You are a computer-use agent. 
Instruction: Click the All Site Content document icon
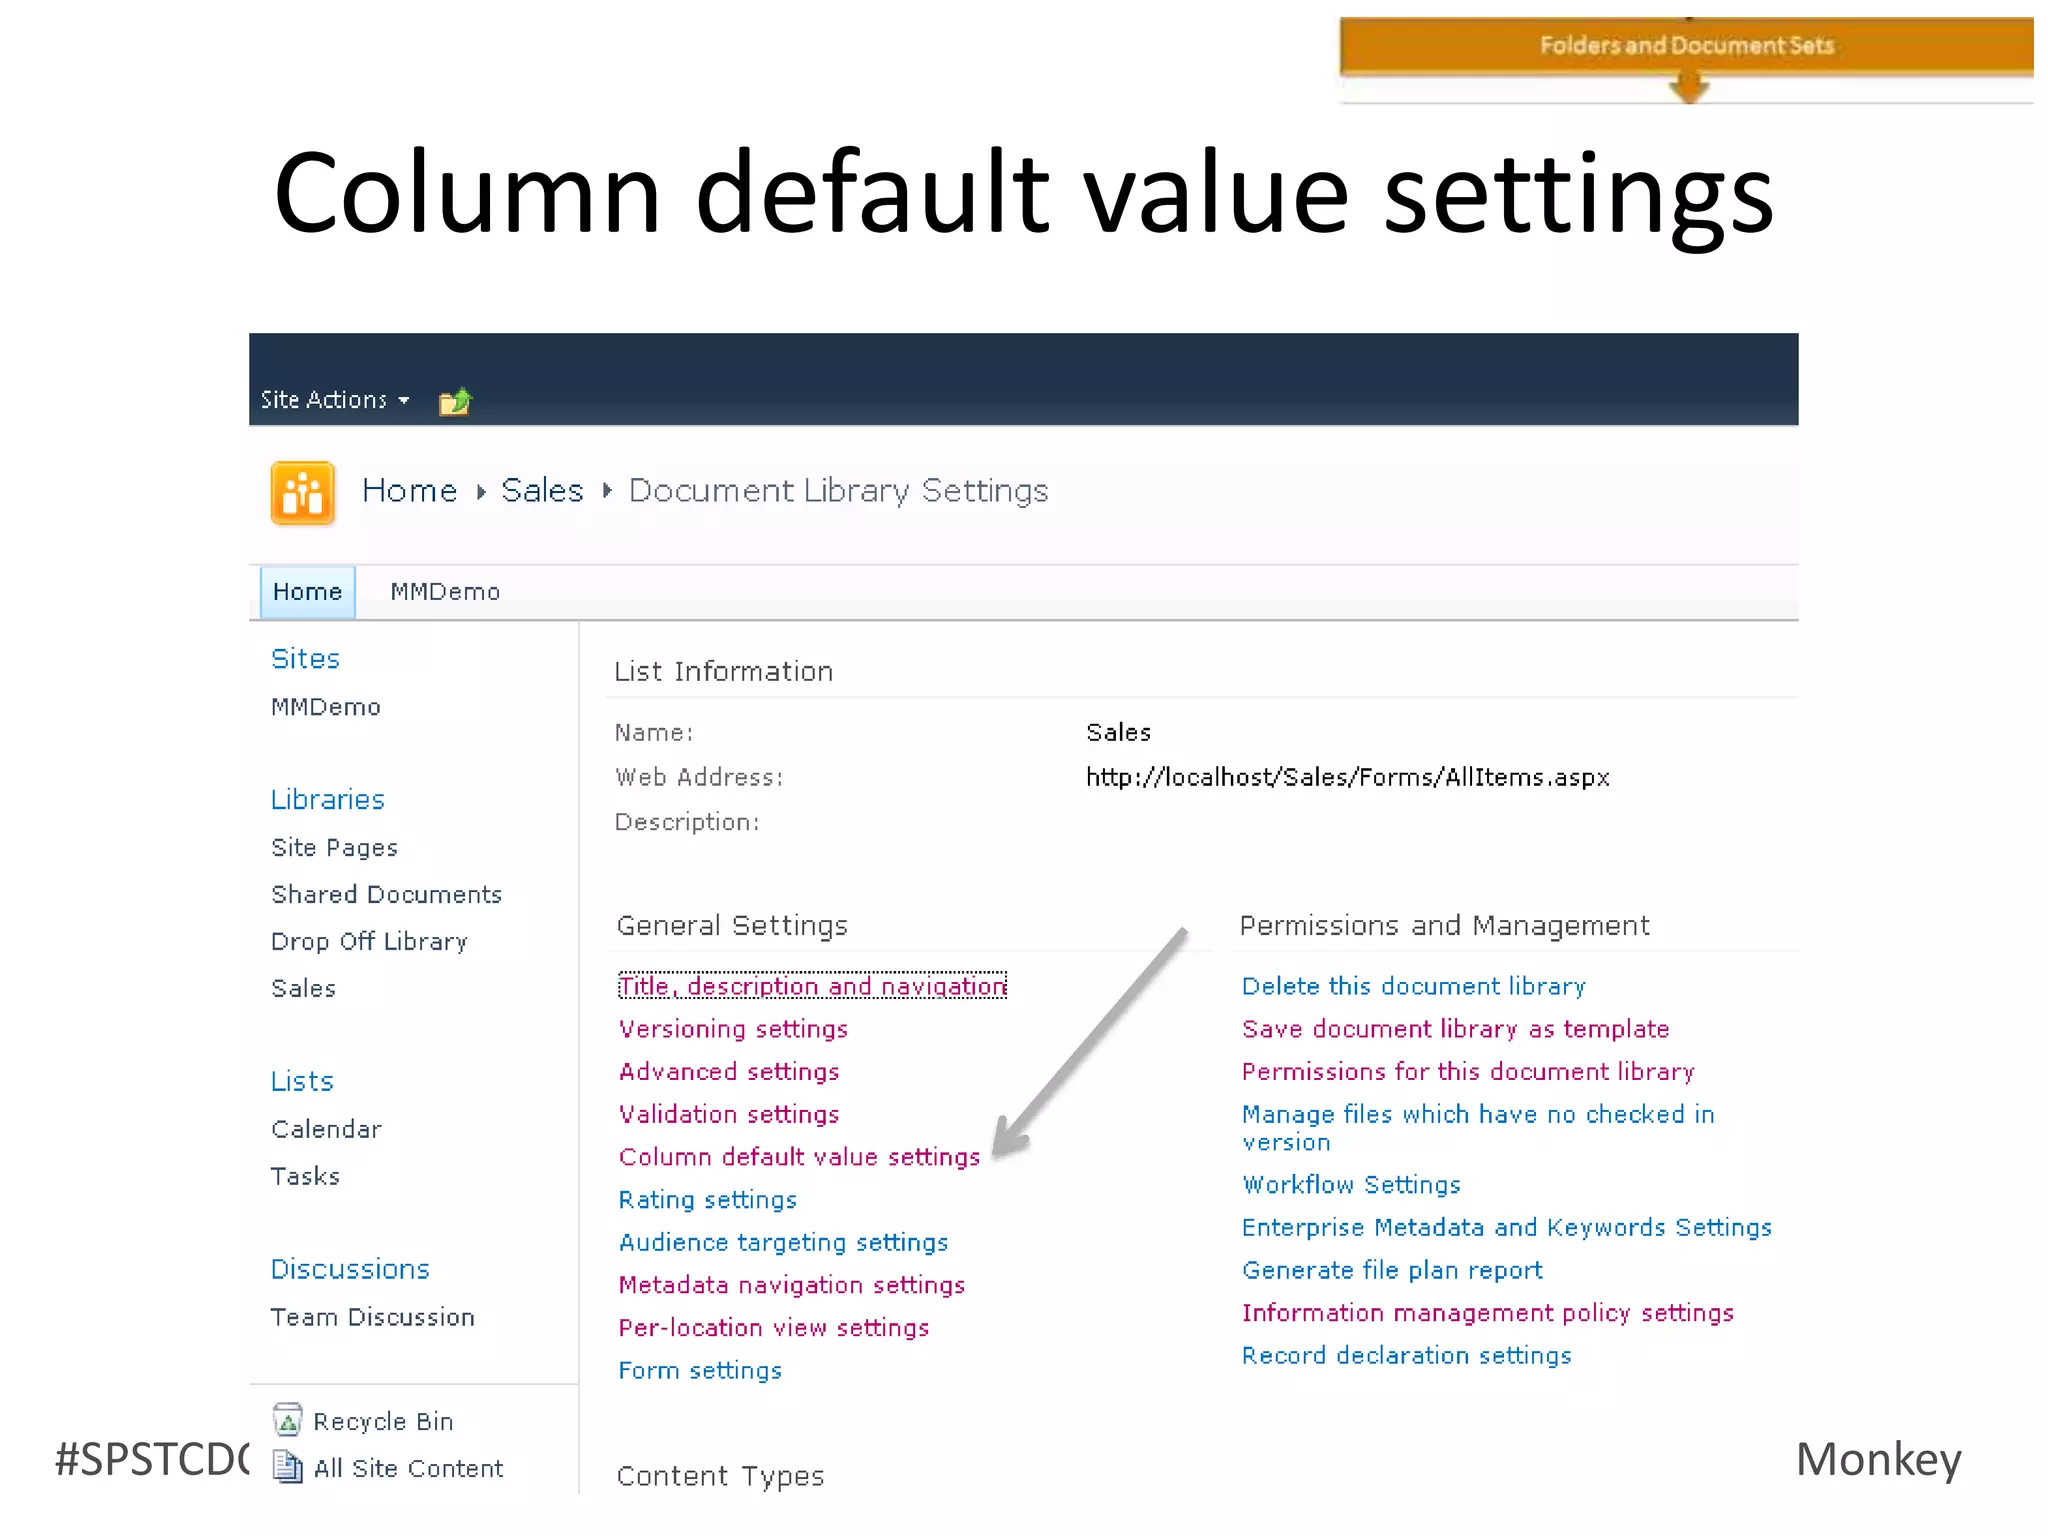tap(288, 1467)
